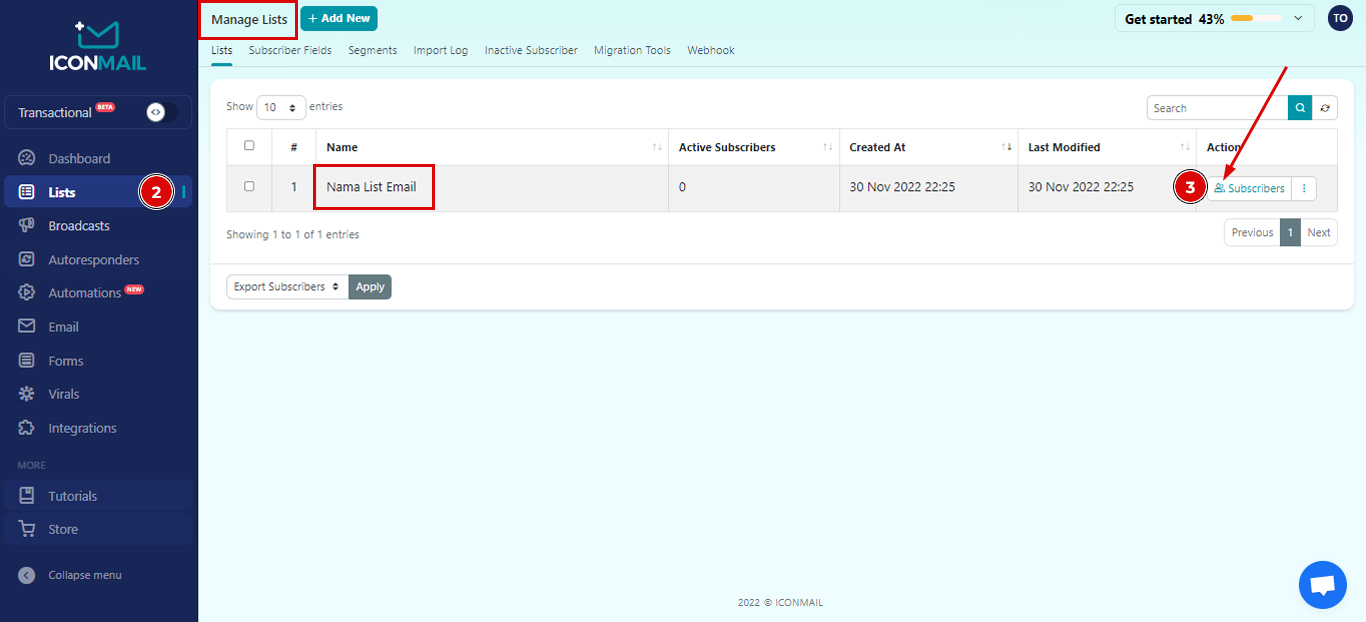Check the select-all header checkbox
Screen dimensions: 1366x622
point(249,146)
